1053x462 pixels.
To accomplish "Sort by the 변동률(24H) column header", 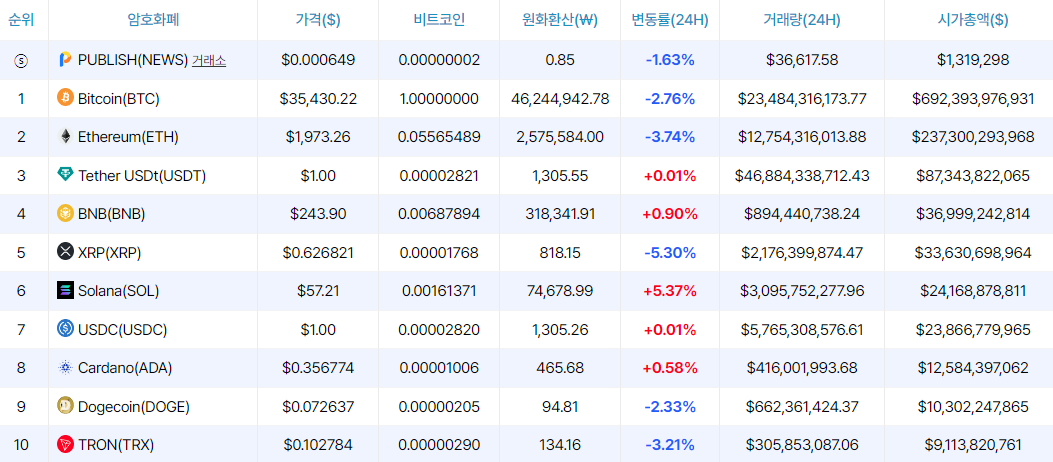I will [x=670, y=19].
